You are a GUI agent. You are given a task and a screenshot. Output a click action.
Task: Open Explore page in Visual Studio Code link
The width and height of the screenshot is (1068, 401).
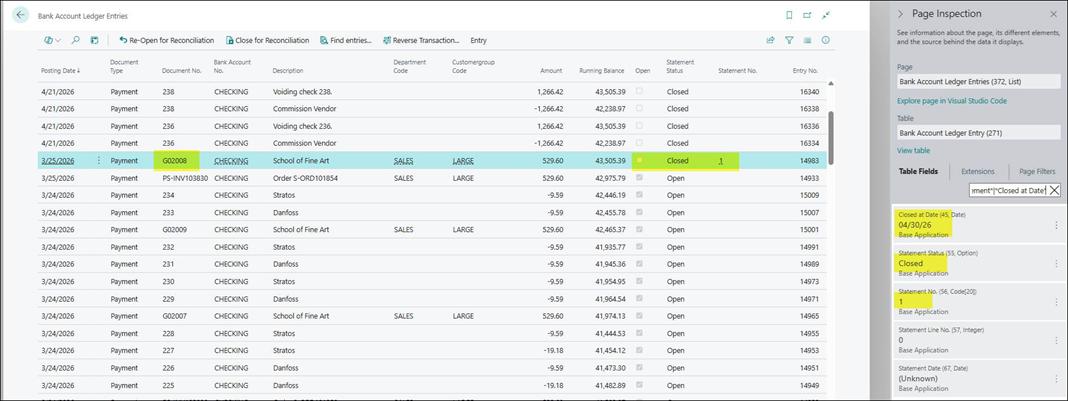[x=952, y=101]
